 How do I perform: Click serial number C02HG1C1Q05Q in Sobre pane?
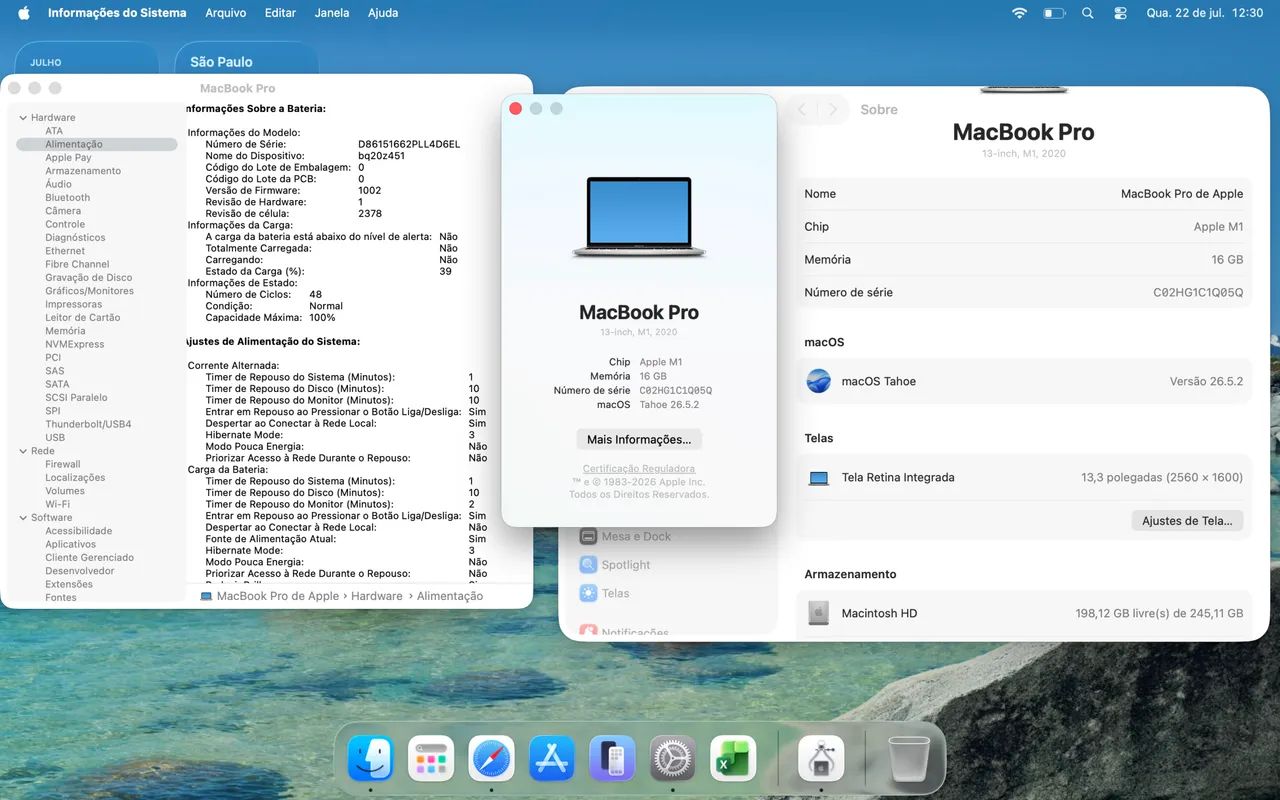point(1198,293)
